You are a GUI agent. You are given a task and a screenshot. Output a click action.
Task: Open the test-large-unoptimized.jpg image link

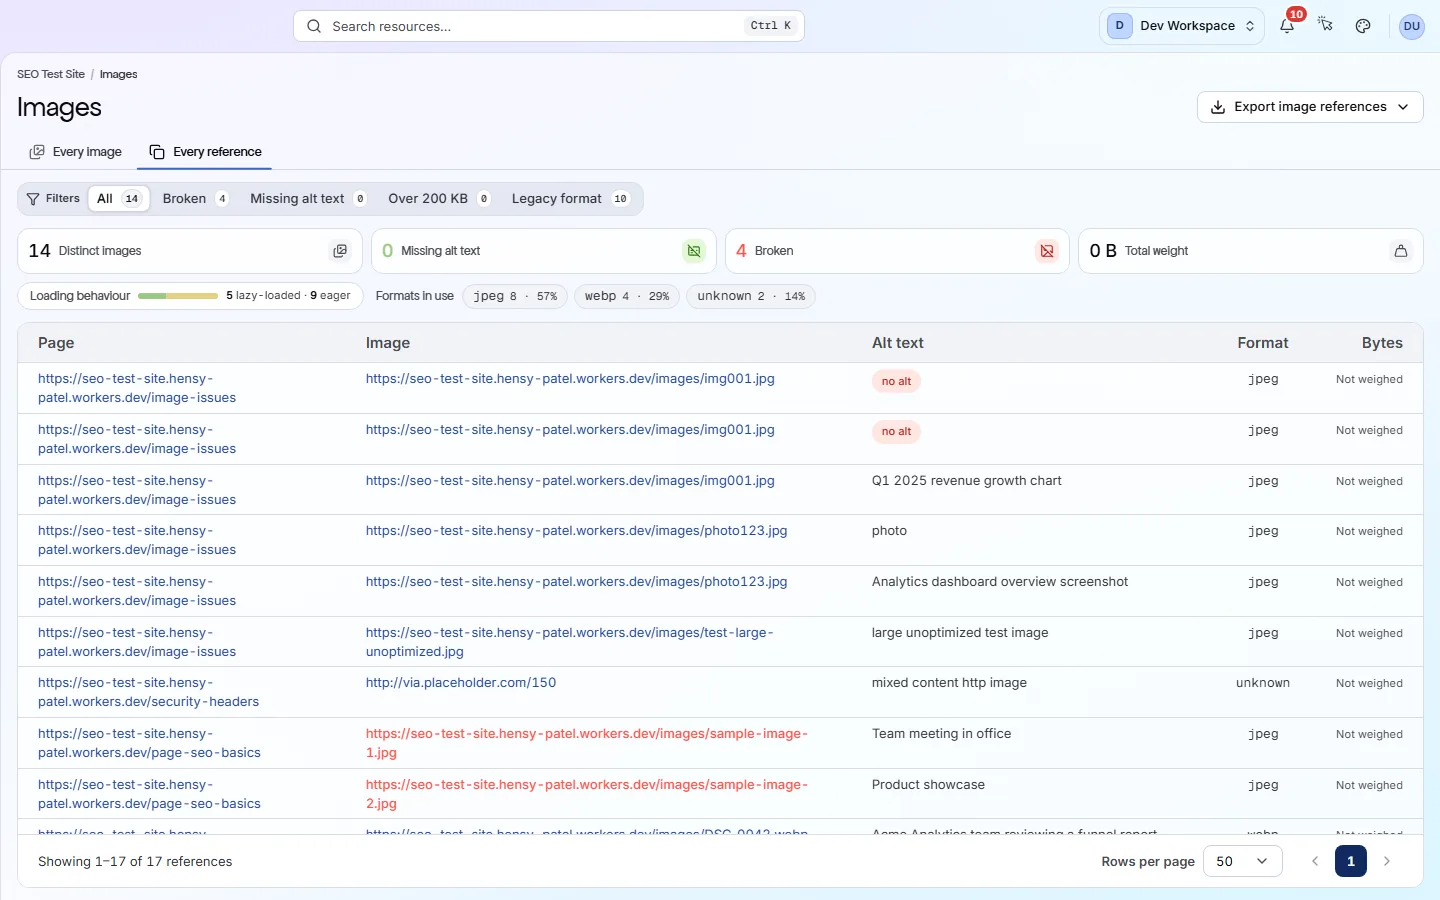(569, 642)
